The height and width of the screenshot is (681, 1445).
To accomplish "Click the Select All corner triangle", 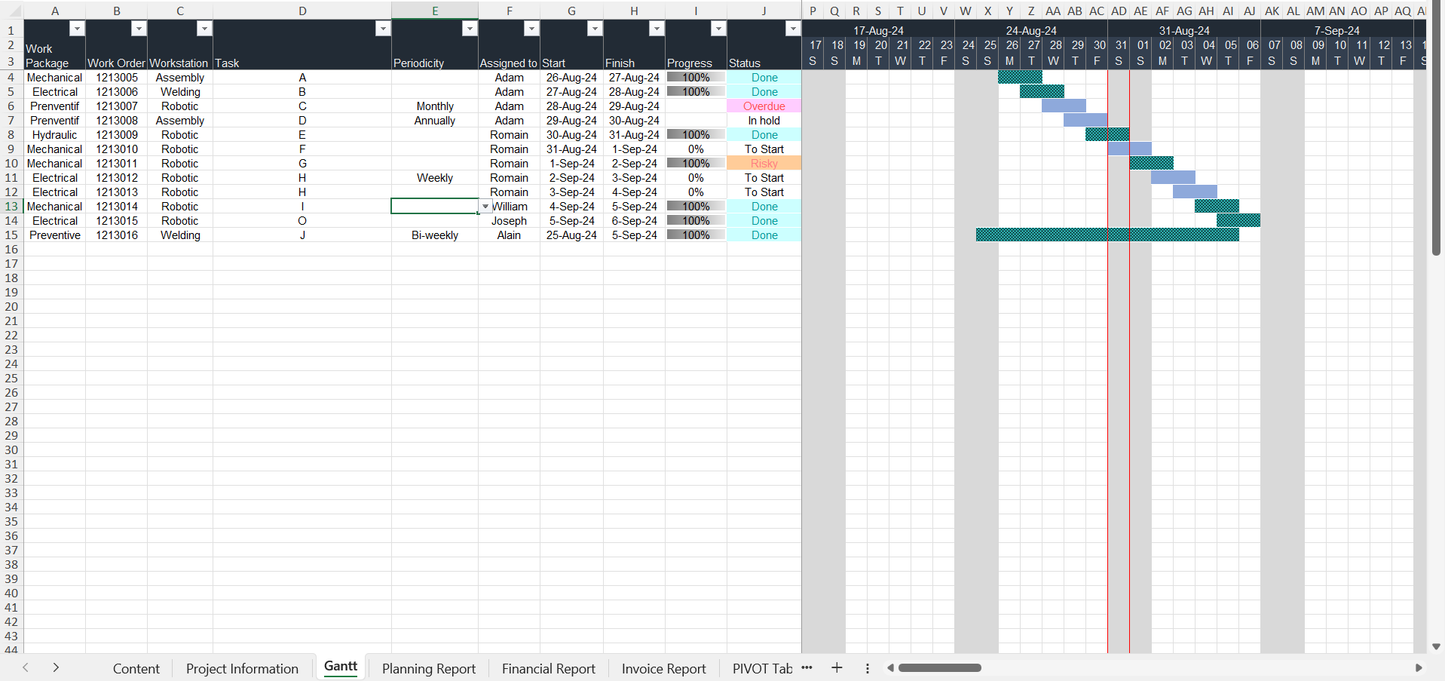I will tap(11, 11).
